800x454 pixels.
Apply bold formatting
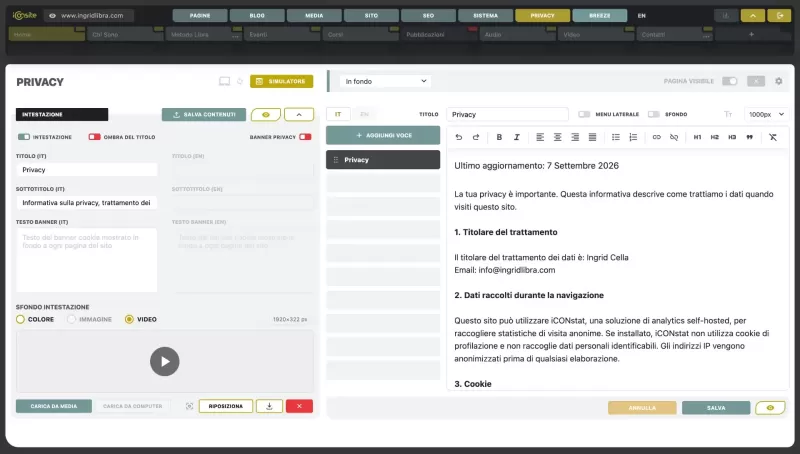499,137
